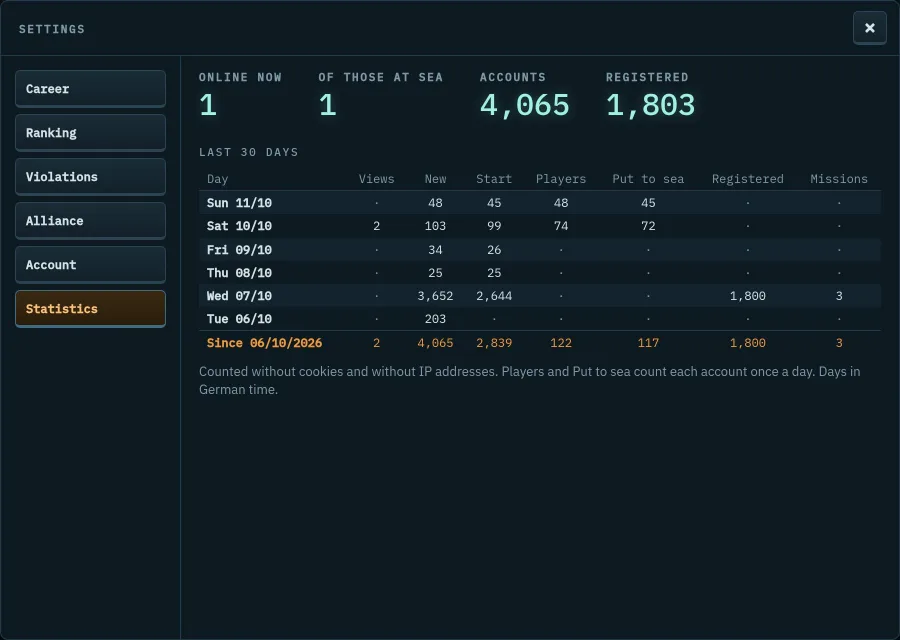Click the Views column header
The height and width of the screenshot is (640, 900).
[377, 179]
